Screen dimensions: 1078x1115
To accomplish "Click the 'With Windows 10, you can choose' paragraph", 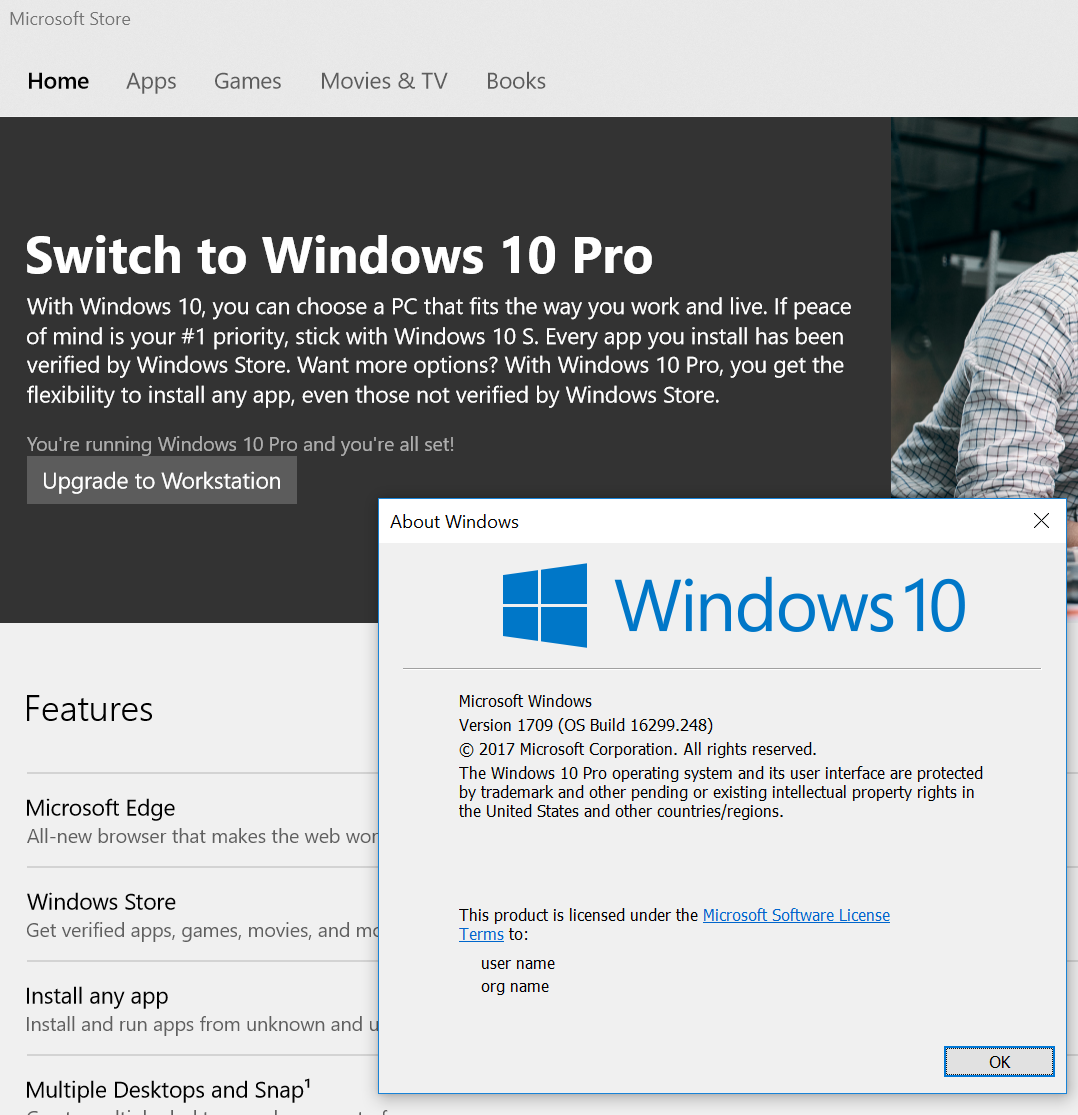I will [439, 351].
